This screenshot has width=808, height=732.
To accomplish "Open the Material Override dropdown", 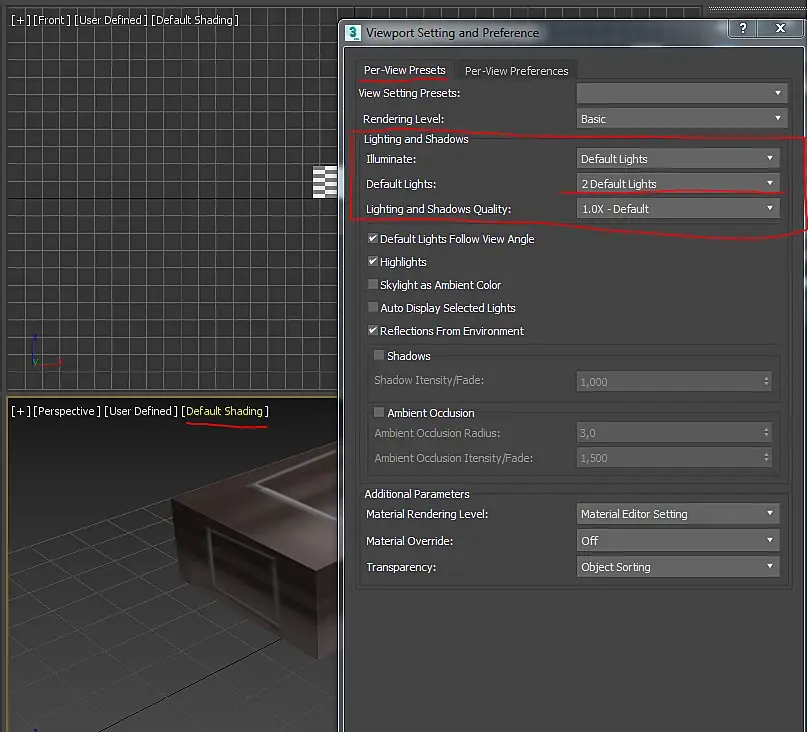I will (x=678, y=540).
